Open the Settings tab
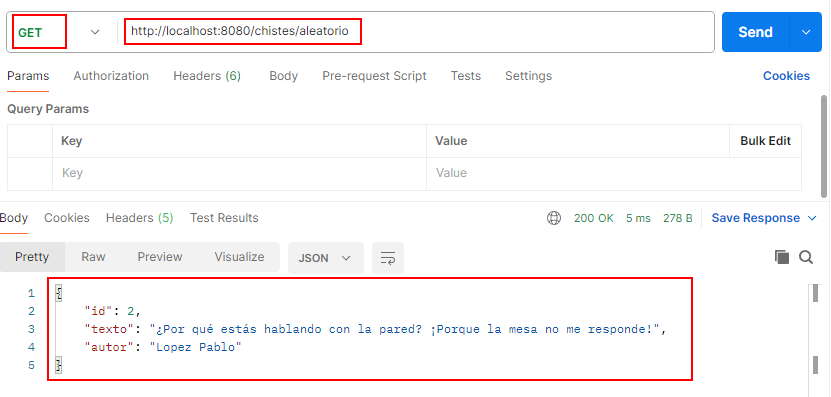Image resolution: width=831 pixels, height=397 pixels. [528, 76]
